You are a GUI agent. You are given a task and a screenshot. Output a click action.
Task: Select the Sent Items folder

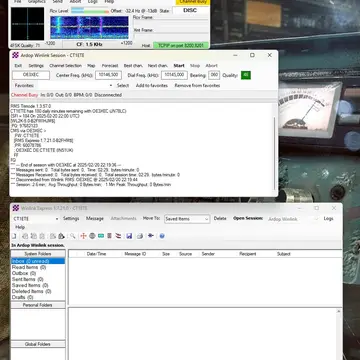(x=28, y=279)
